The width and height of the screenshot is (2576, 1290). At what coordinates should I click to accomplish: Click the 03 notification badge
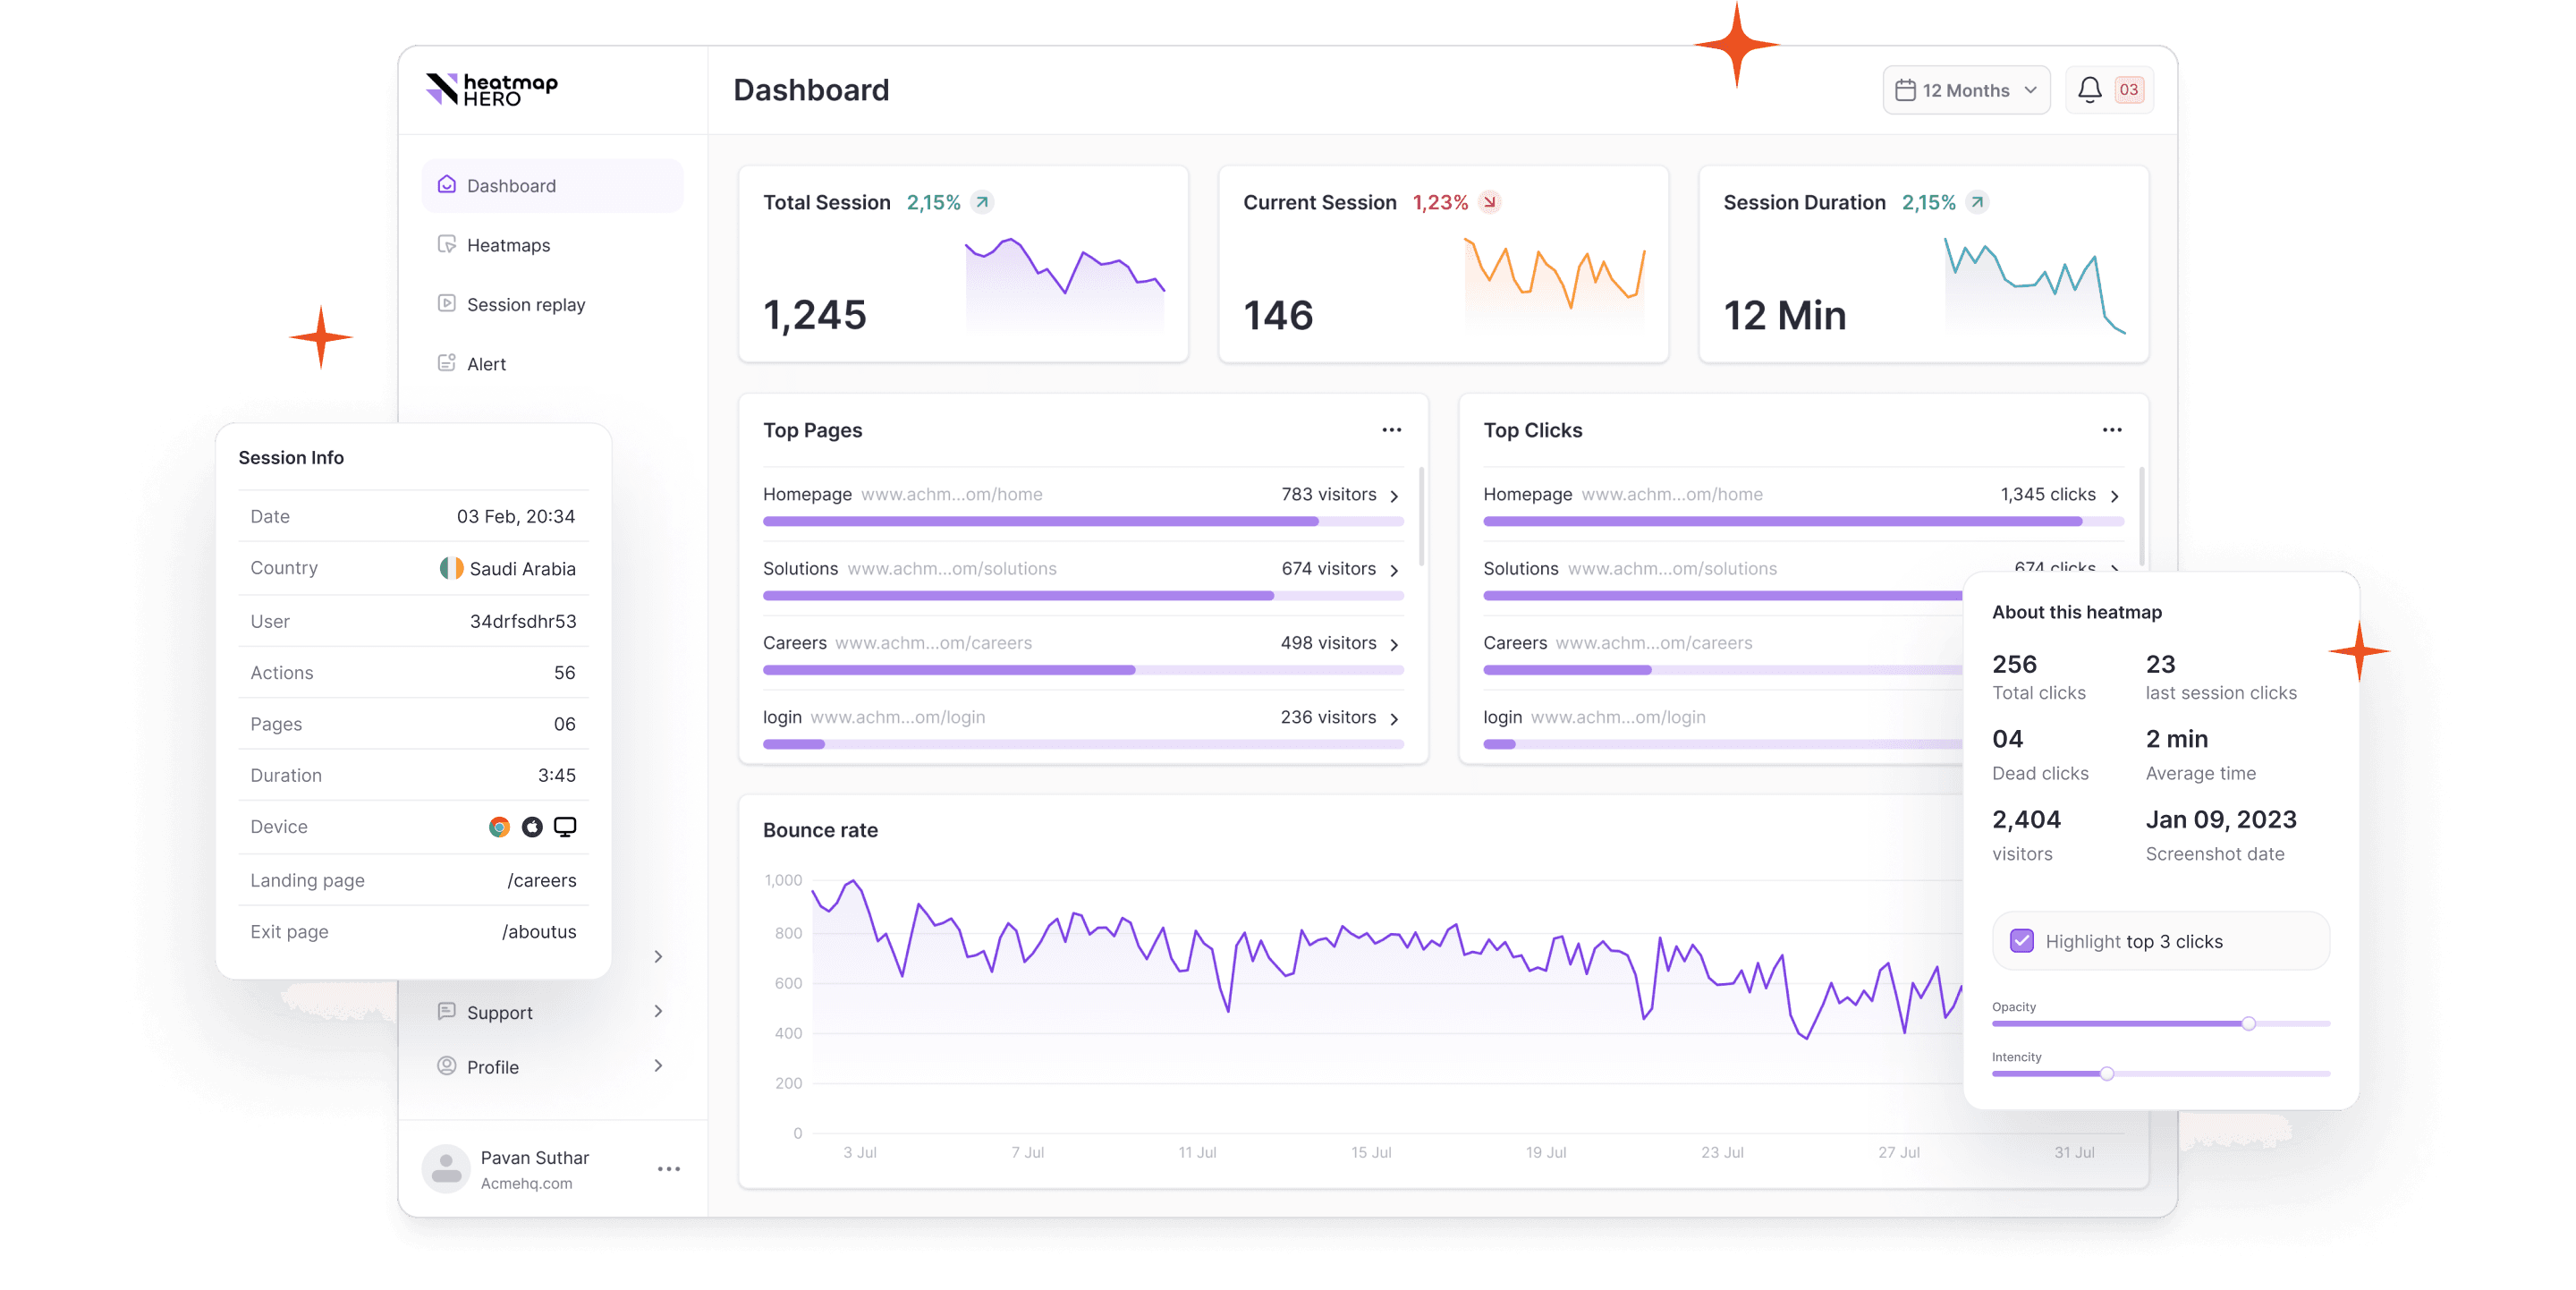point(2128,90)
